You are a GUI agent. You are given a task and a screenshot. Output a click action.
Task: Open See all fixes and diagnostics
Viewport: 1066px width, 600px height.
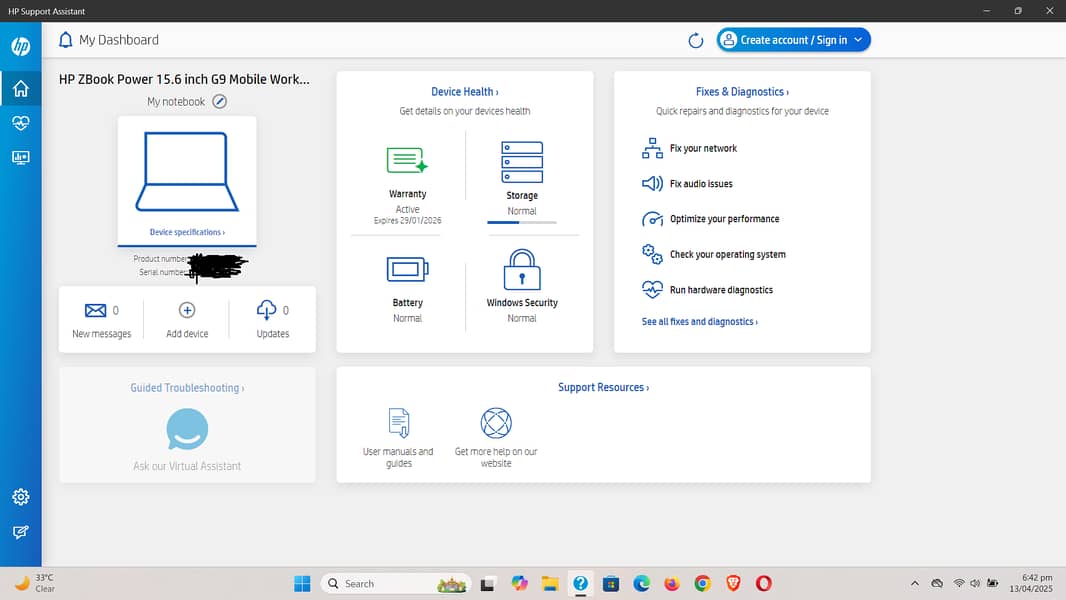700,321
